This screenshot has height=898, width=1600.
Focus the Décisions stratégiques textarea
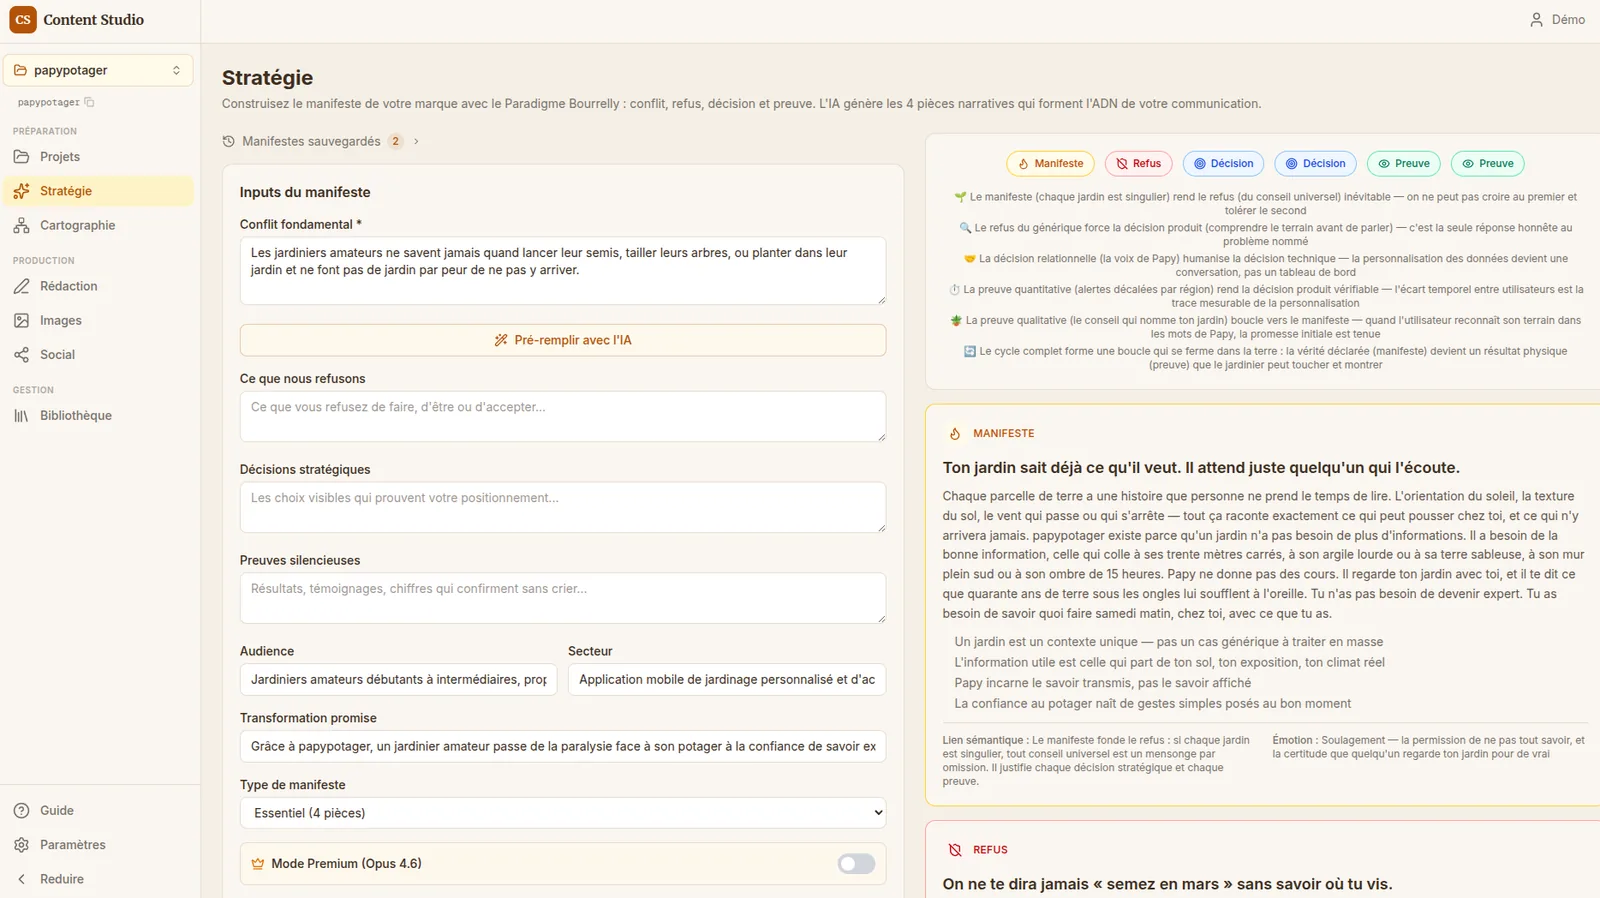pyautogui.click(x=563, y=507)
